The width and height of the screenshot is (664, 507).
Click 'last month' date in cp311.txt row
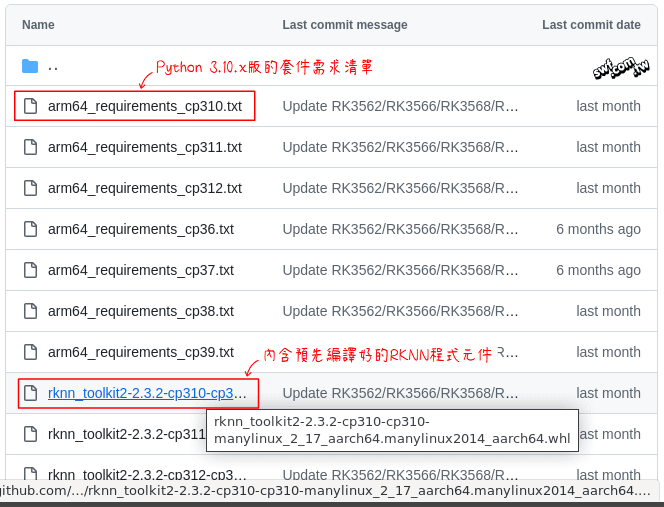608,147
